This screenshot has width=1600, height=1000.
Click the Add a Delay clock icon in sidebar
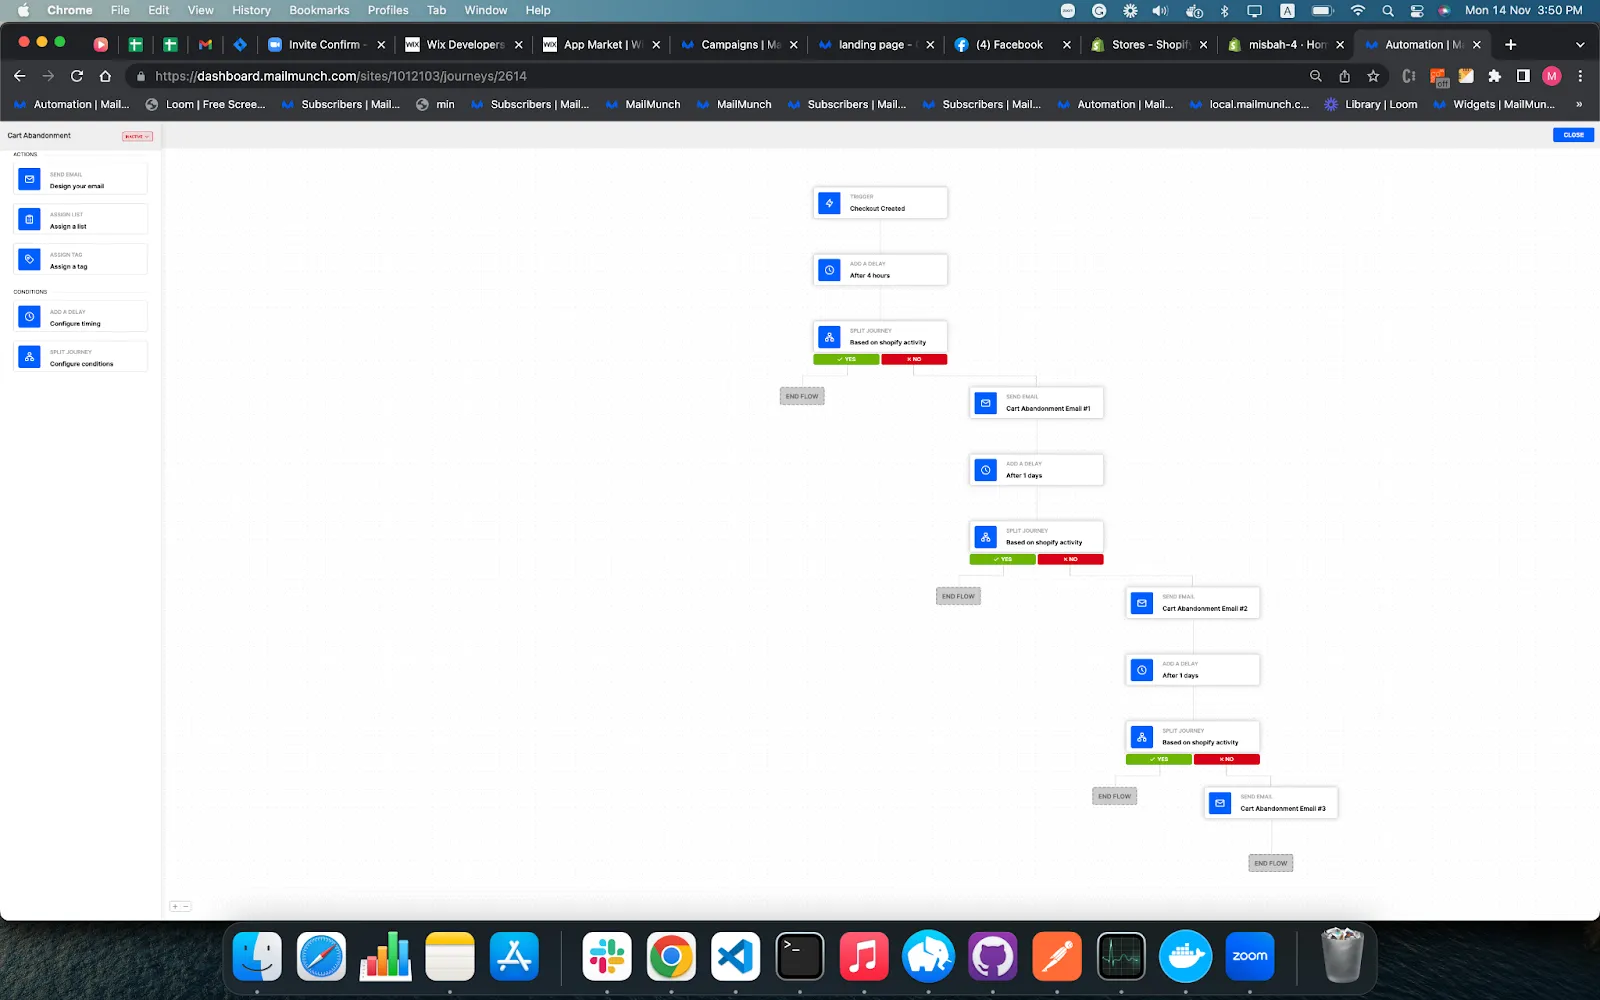[29, 316]
